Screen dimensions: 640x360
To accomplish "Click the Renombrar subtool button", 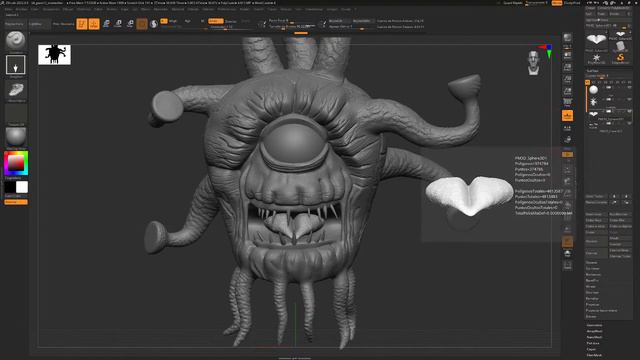I will point(596,214).
